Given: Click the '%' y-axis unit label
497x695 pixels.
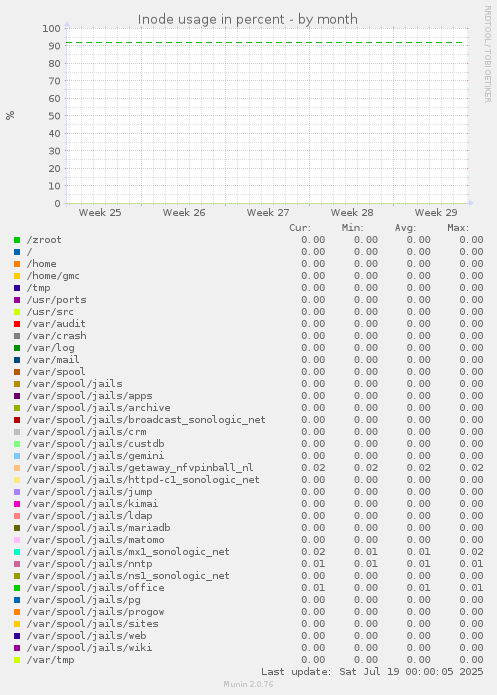Looking at the screenshot, I should pyautogui.click(x=10, y=115).
